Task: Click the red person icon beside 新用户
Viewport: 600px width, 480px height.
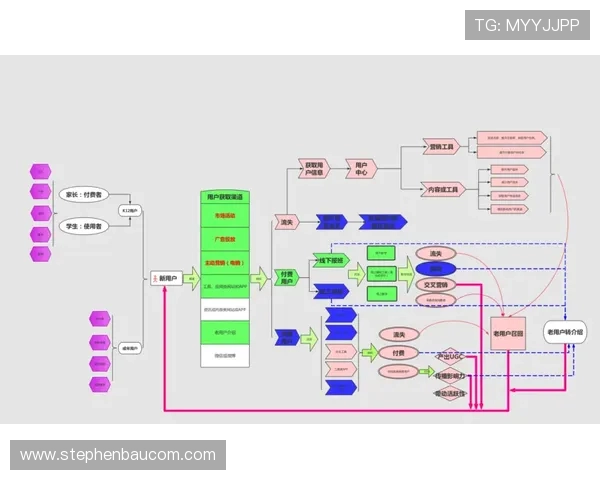Action: pyautogui.click(x=153, y=280)
